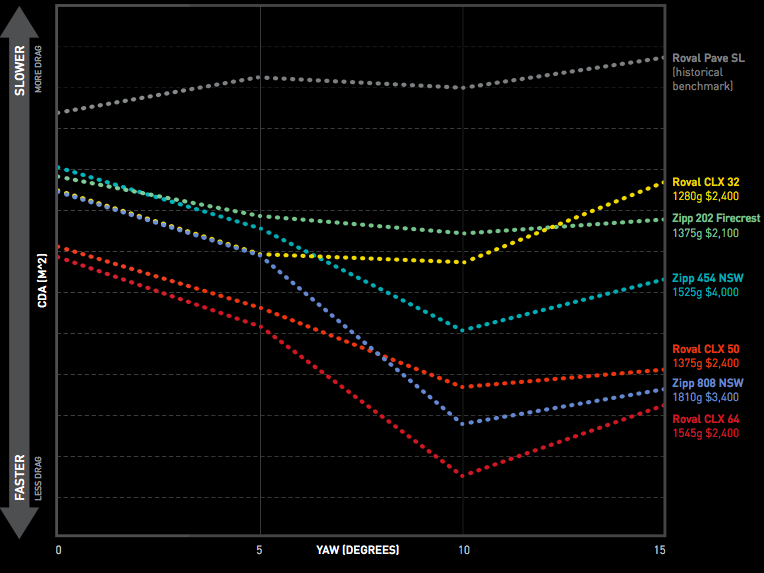The height and width of the screenshot is (573, 764).
Task: Click Roval CLX 64 minimum point at 10 degrees
Action: coord(463,476)
